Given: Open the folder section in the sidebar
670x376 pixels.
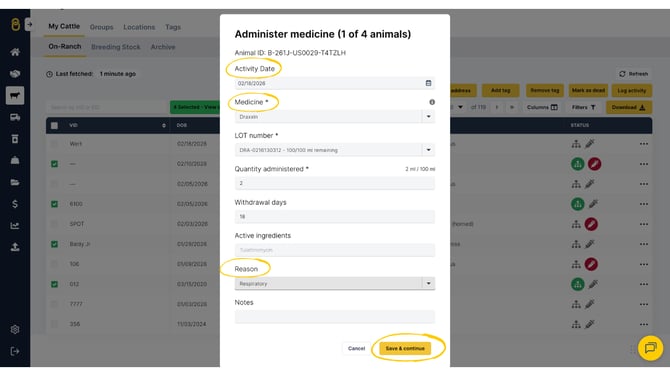Looking at the screenshot, I should coord(15,182).
